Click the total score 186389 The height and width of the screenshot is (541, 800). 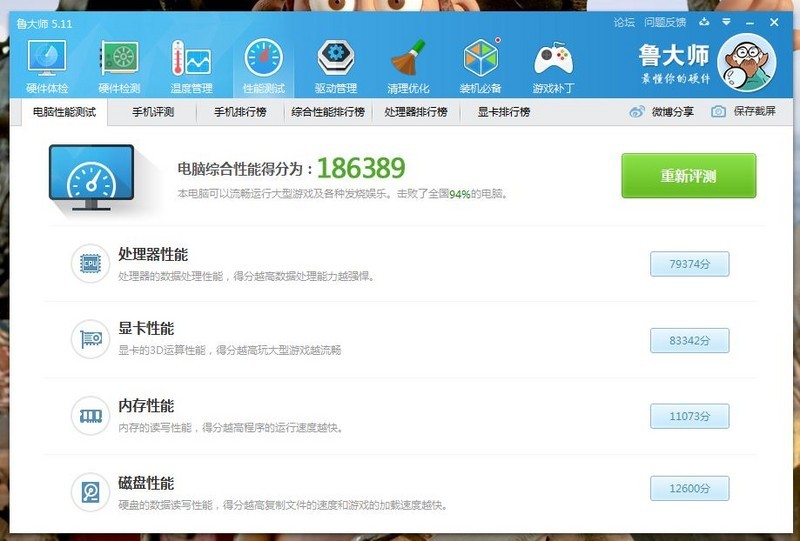click(x=361, y=168)
